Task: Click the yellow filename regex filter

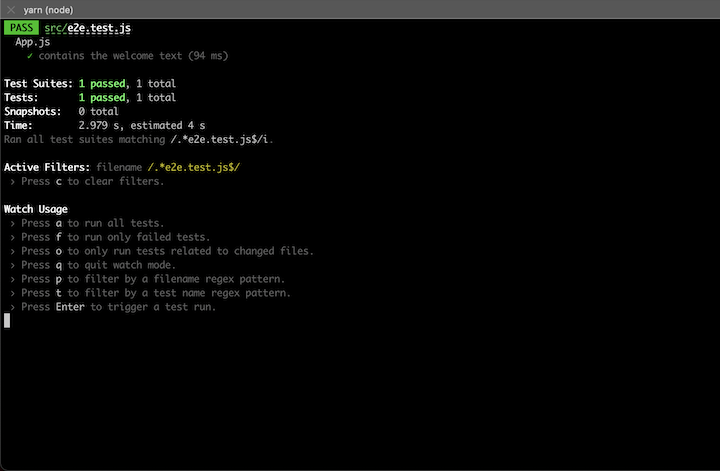Action: point(193,168)
